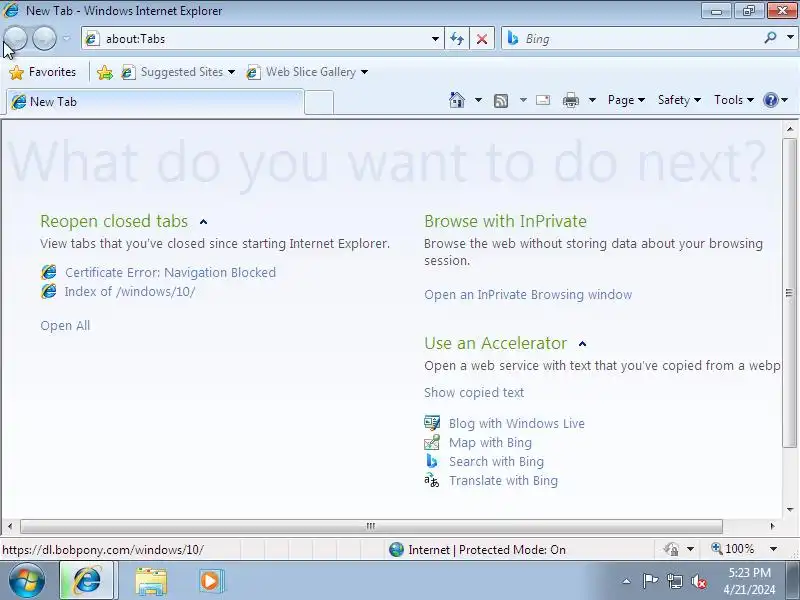
Task: Click the RSS Feeds toolbar icon
Action: pyautogui.click(x=501, y=101)
